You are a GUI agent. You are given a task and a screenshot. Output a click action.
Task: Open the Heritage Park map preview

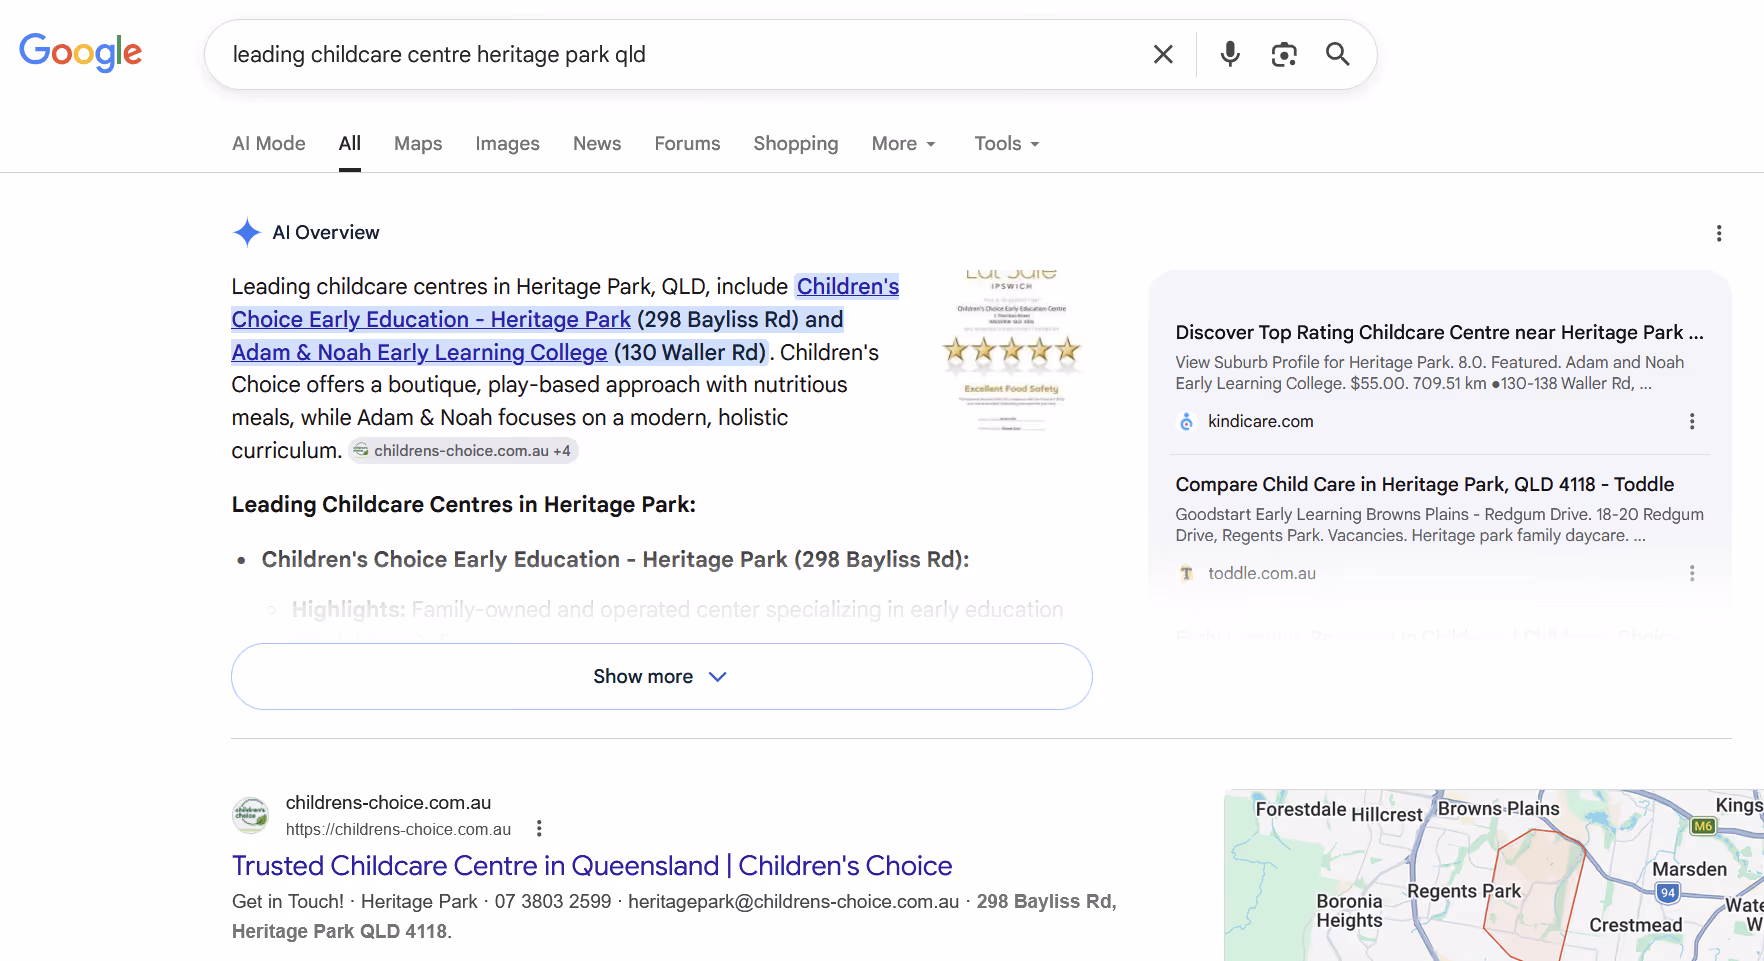[x=1494, y=875]
